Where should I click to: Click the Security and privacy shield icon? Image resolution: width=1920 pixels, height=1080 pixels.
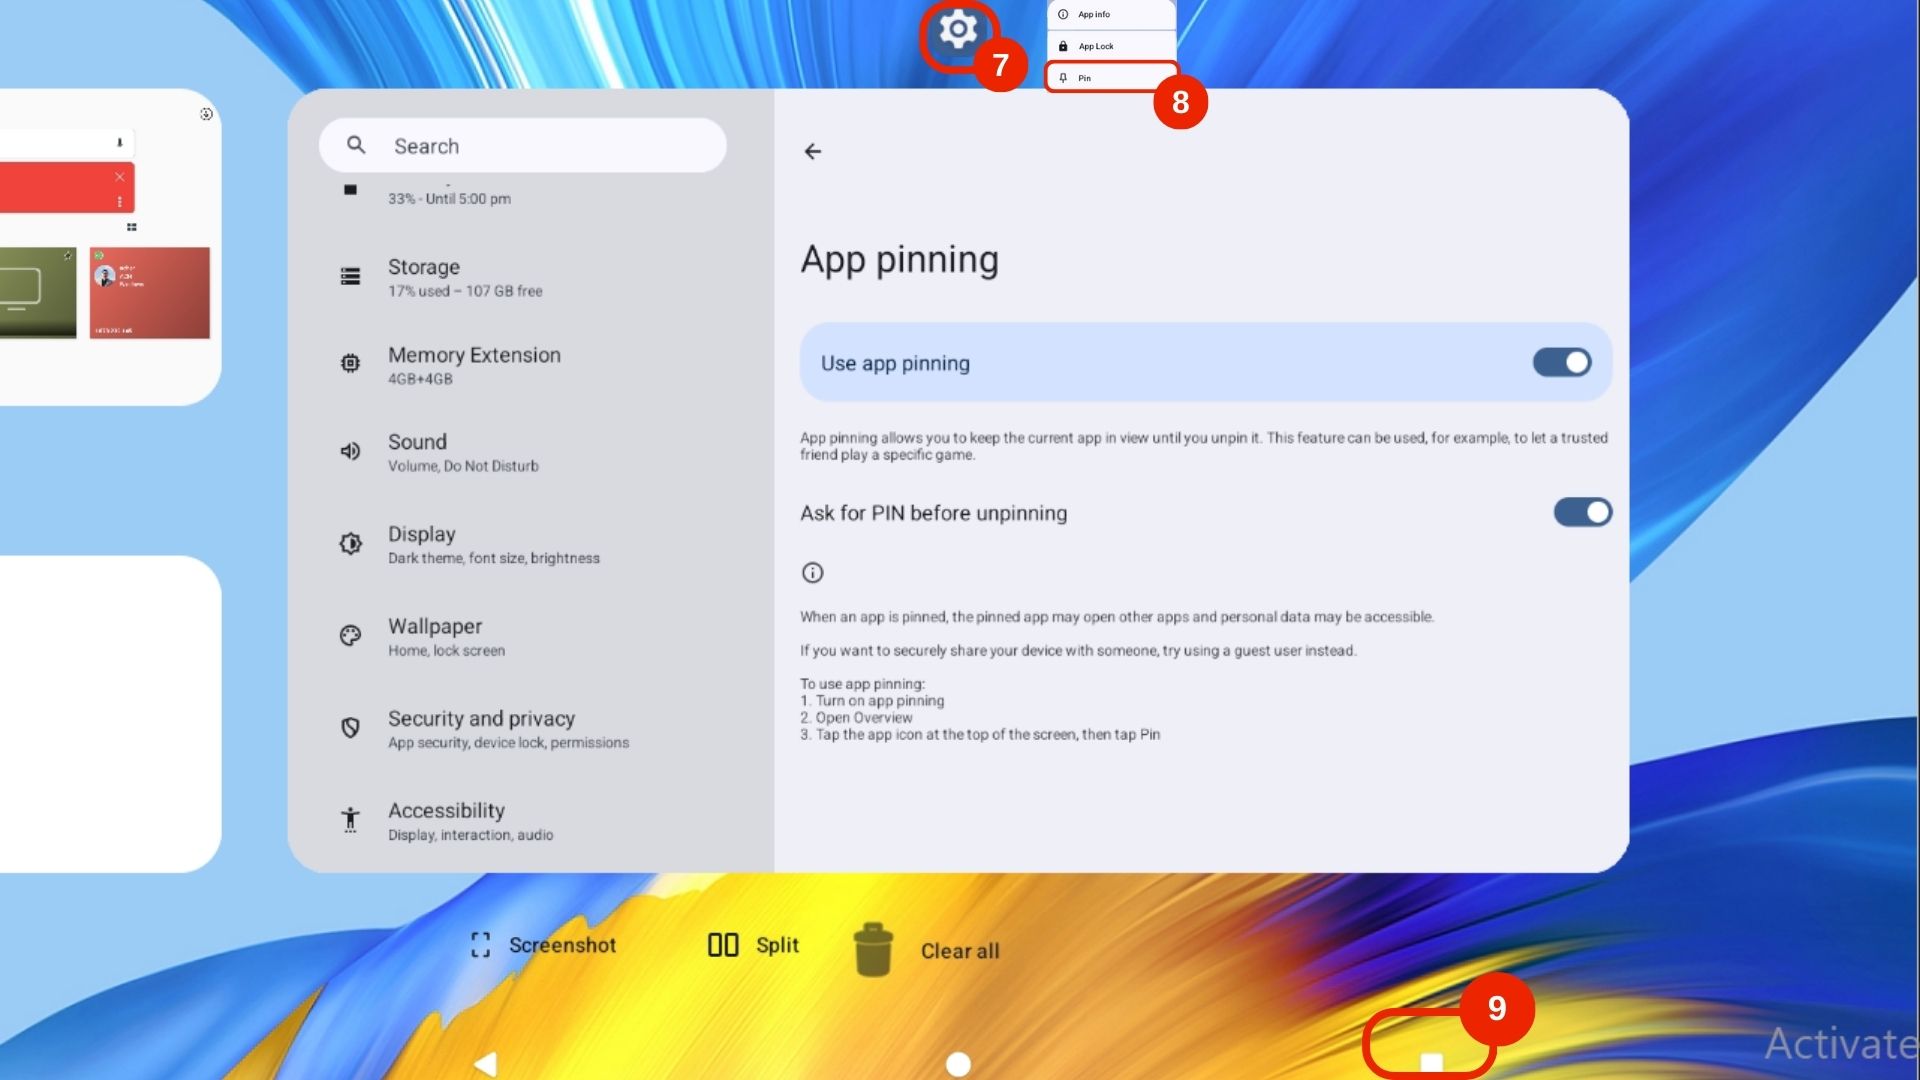coord(350,728)
